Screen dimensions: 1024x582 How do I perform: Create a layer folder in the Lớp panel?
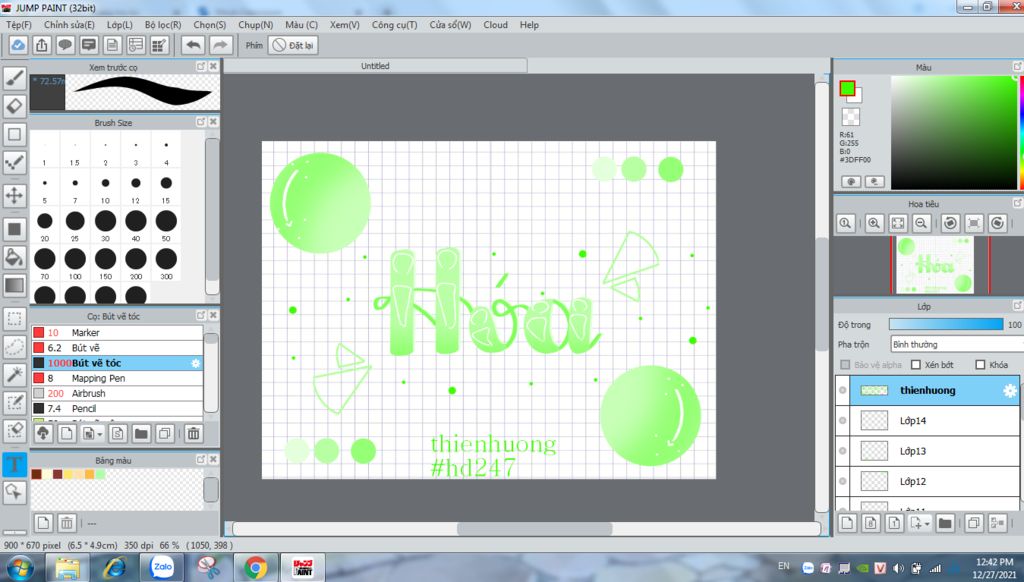(944, 523)
